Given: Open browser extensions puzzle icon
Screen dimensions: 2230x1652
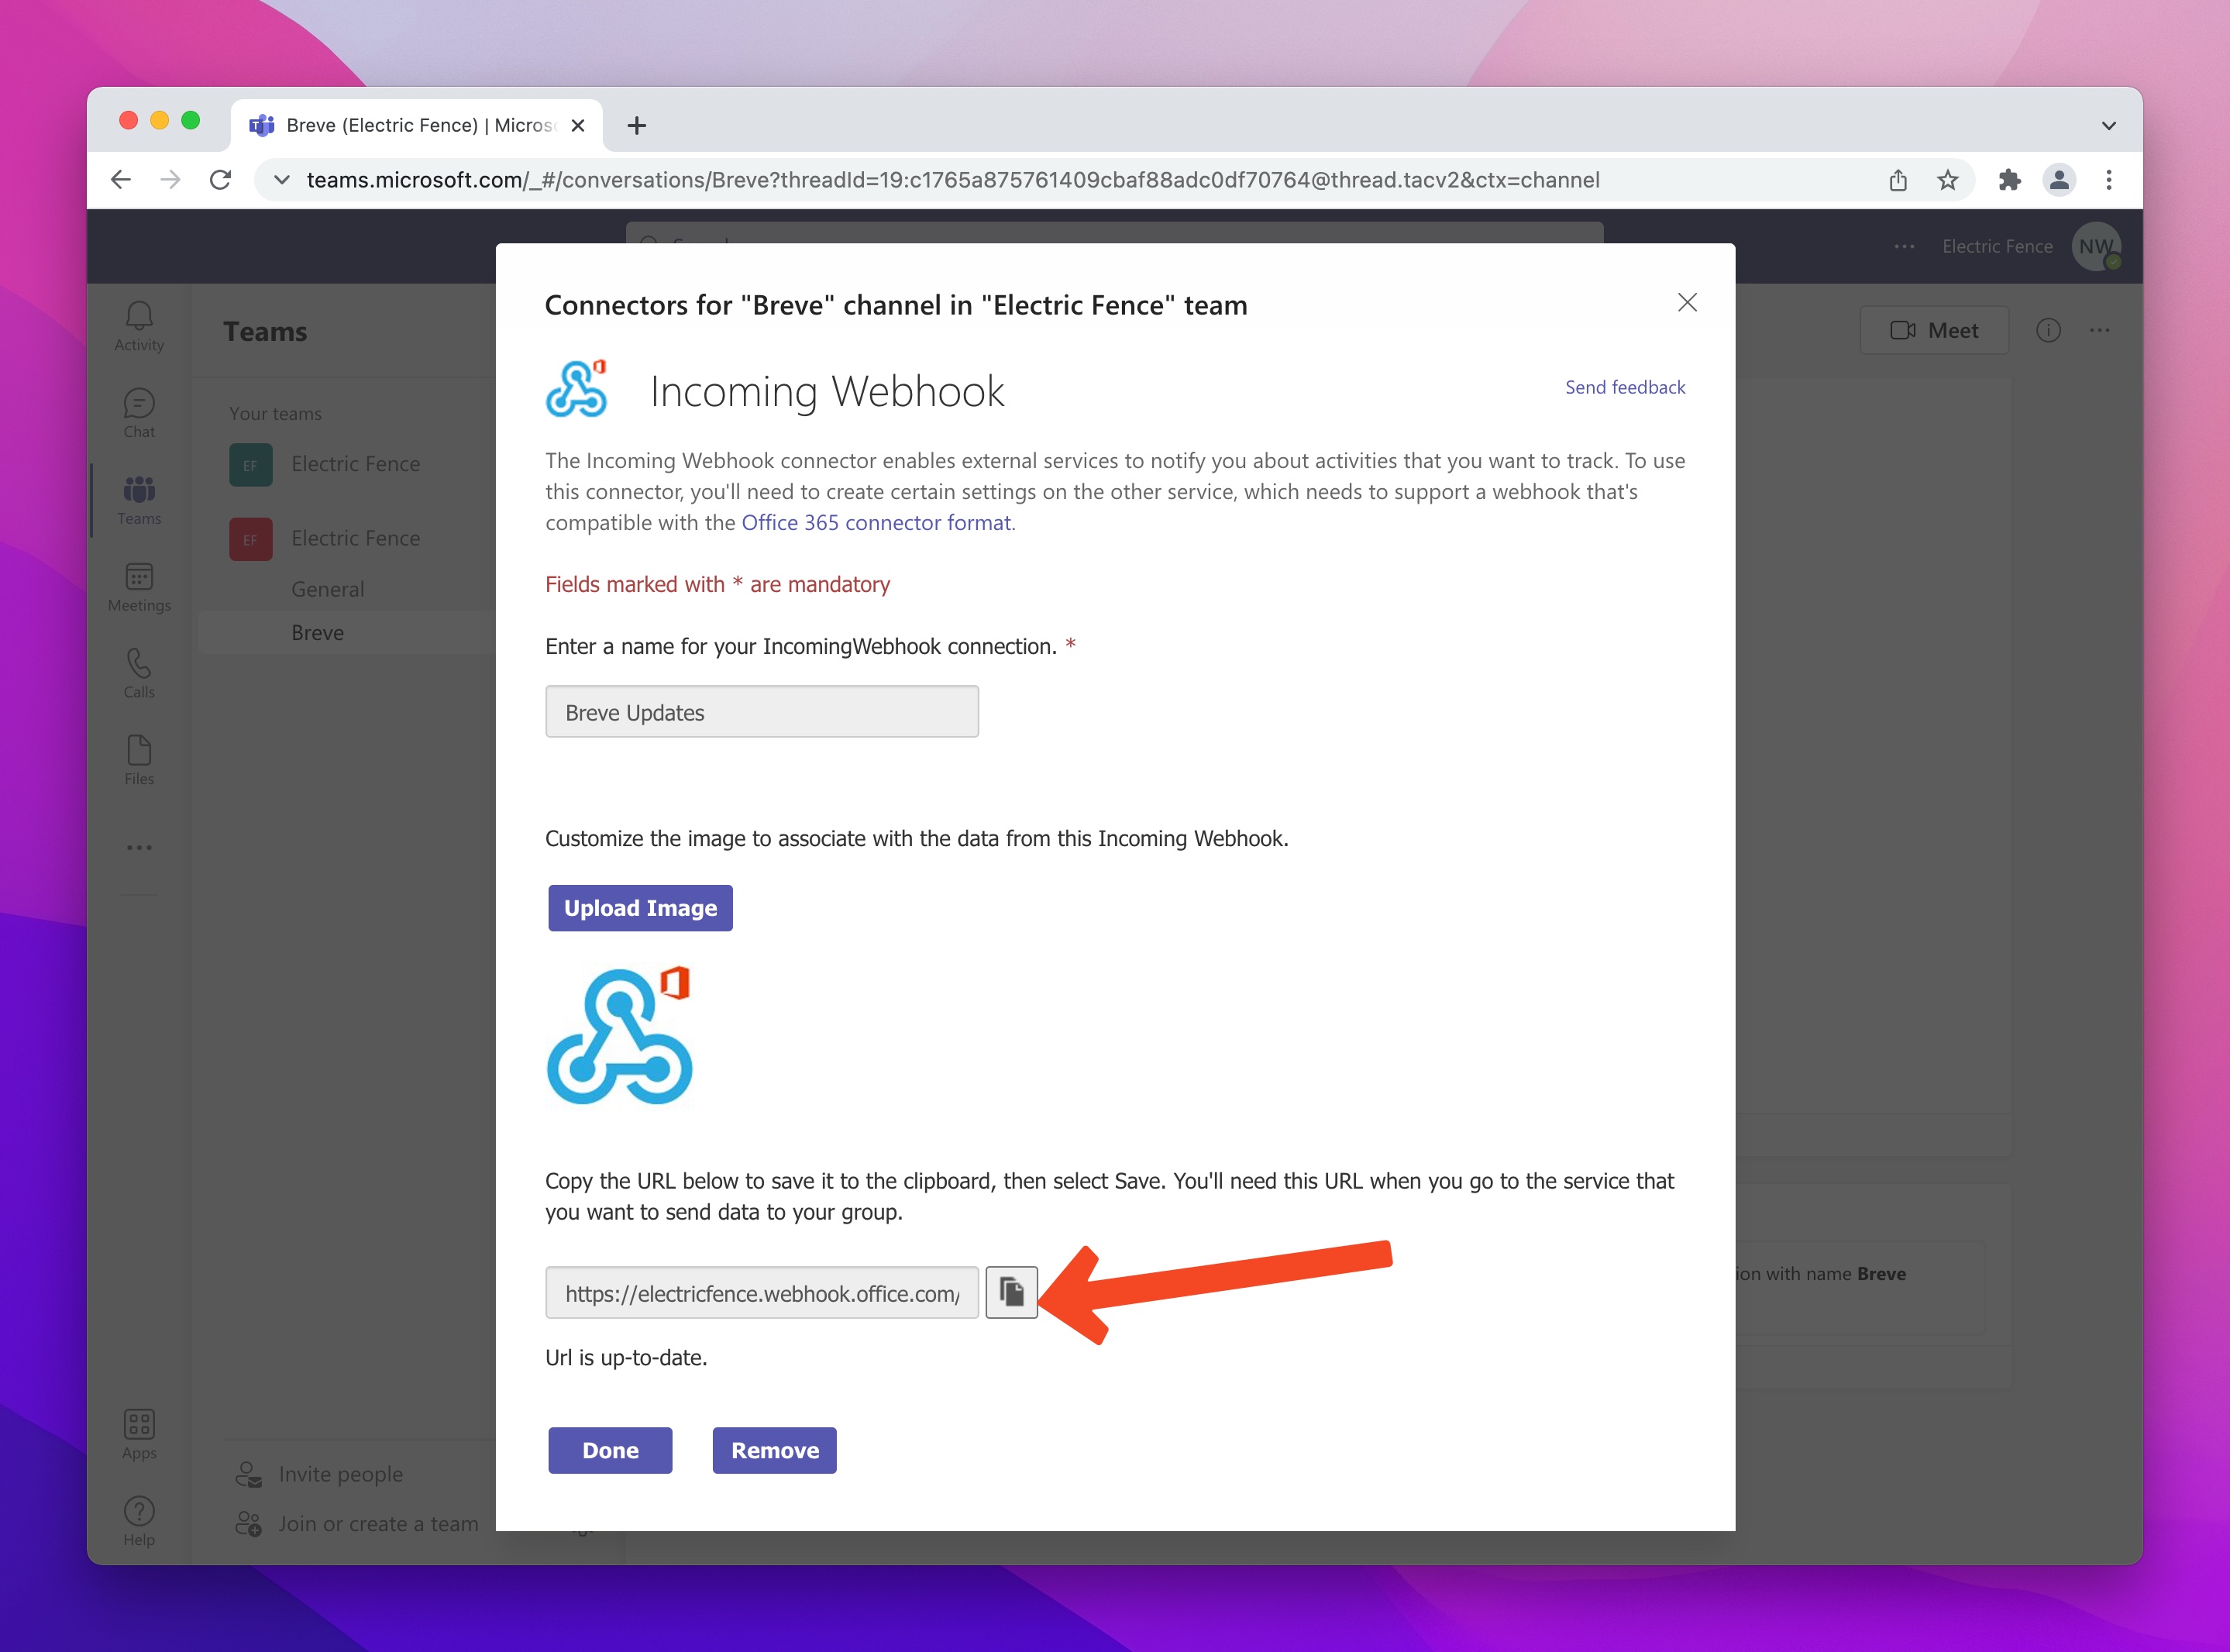Looking at the screenshot, I should point(2009,180).
